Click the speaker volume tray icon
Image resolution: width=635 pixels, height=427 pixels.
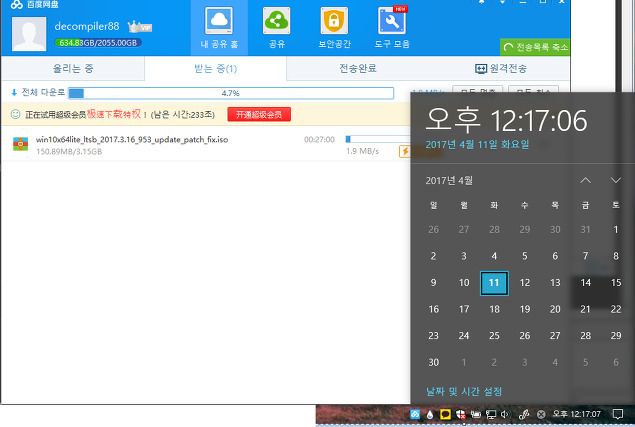click(x=505, y=414)
